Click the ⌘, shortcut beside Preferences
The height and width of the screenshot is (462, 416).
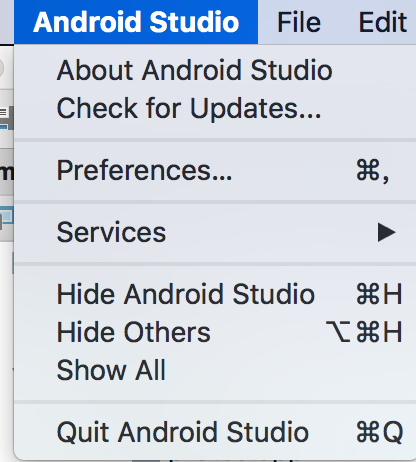pyautogui.click(x=373, y=171)
